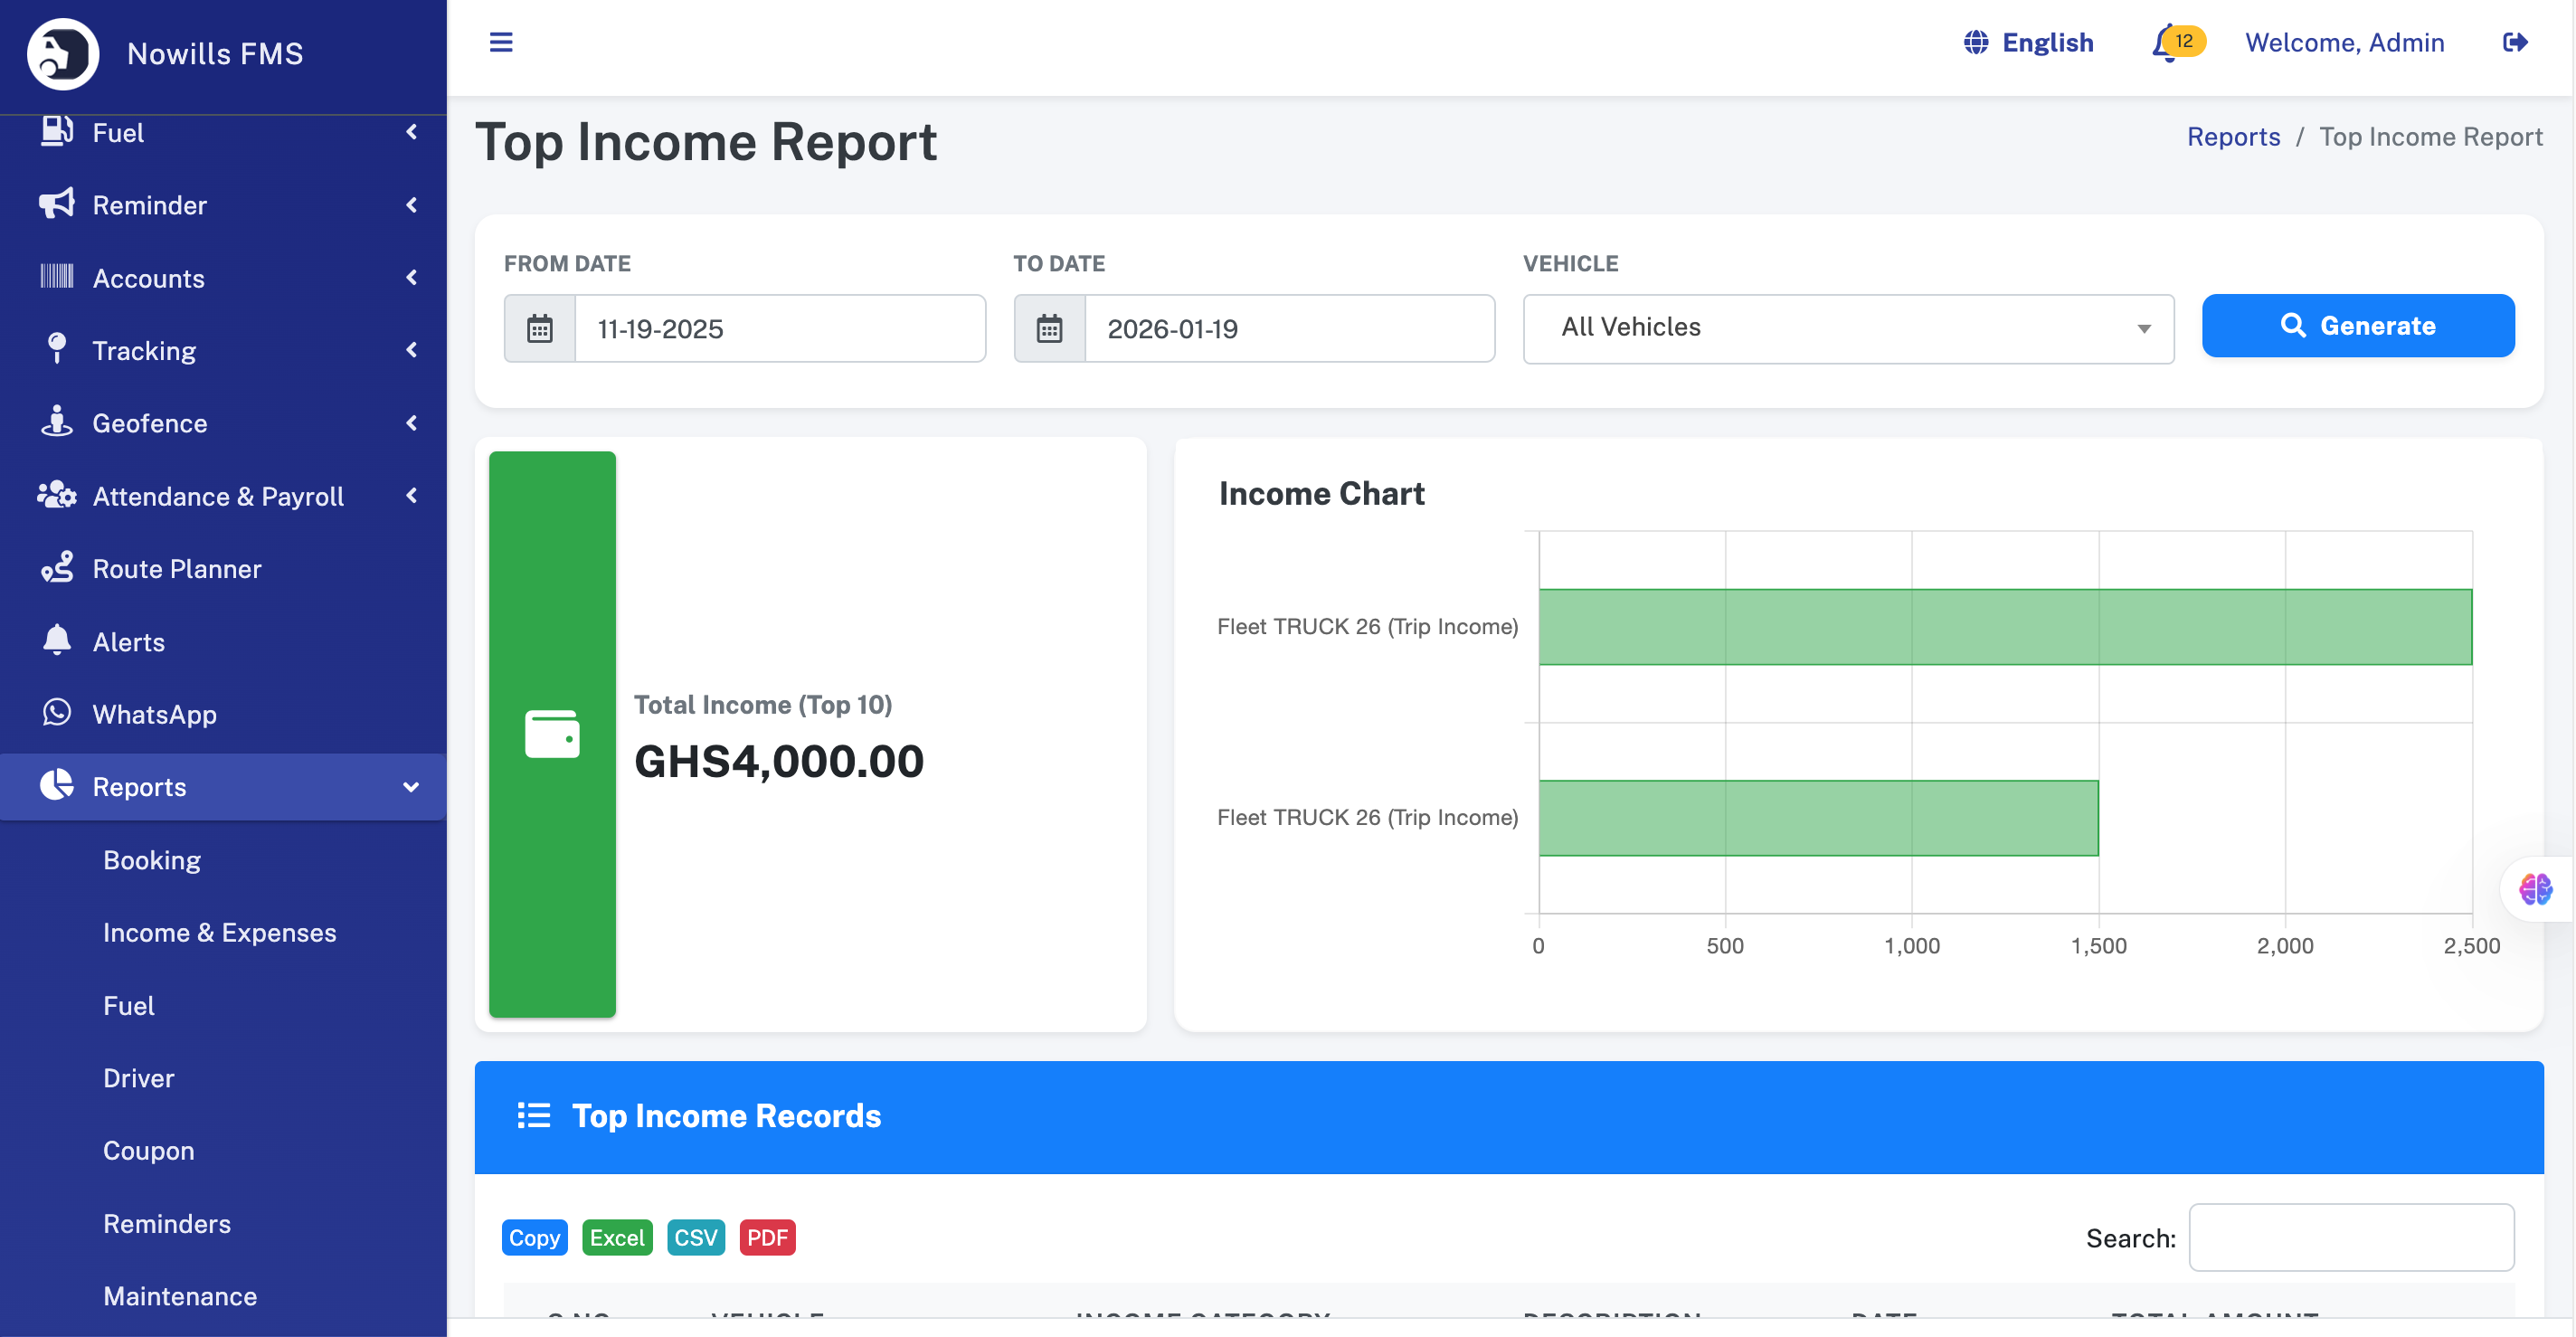Open the WhatsApp sidebar item
Screen dimensions: 2576x1337
[x=154, y=714]
